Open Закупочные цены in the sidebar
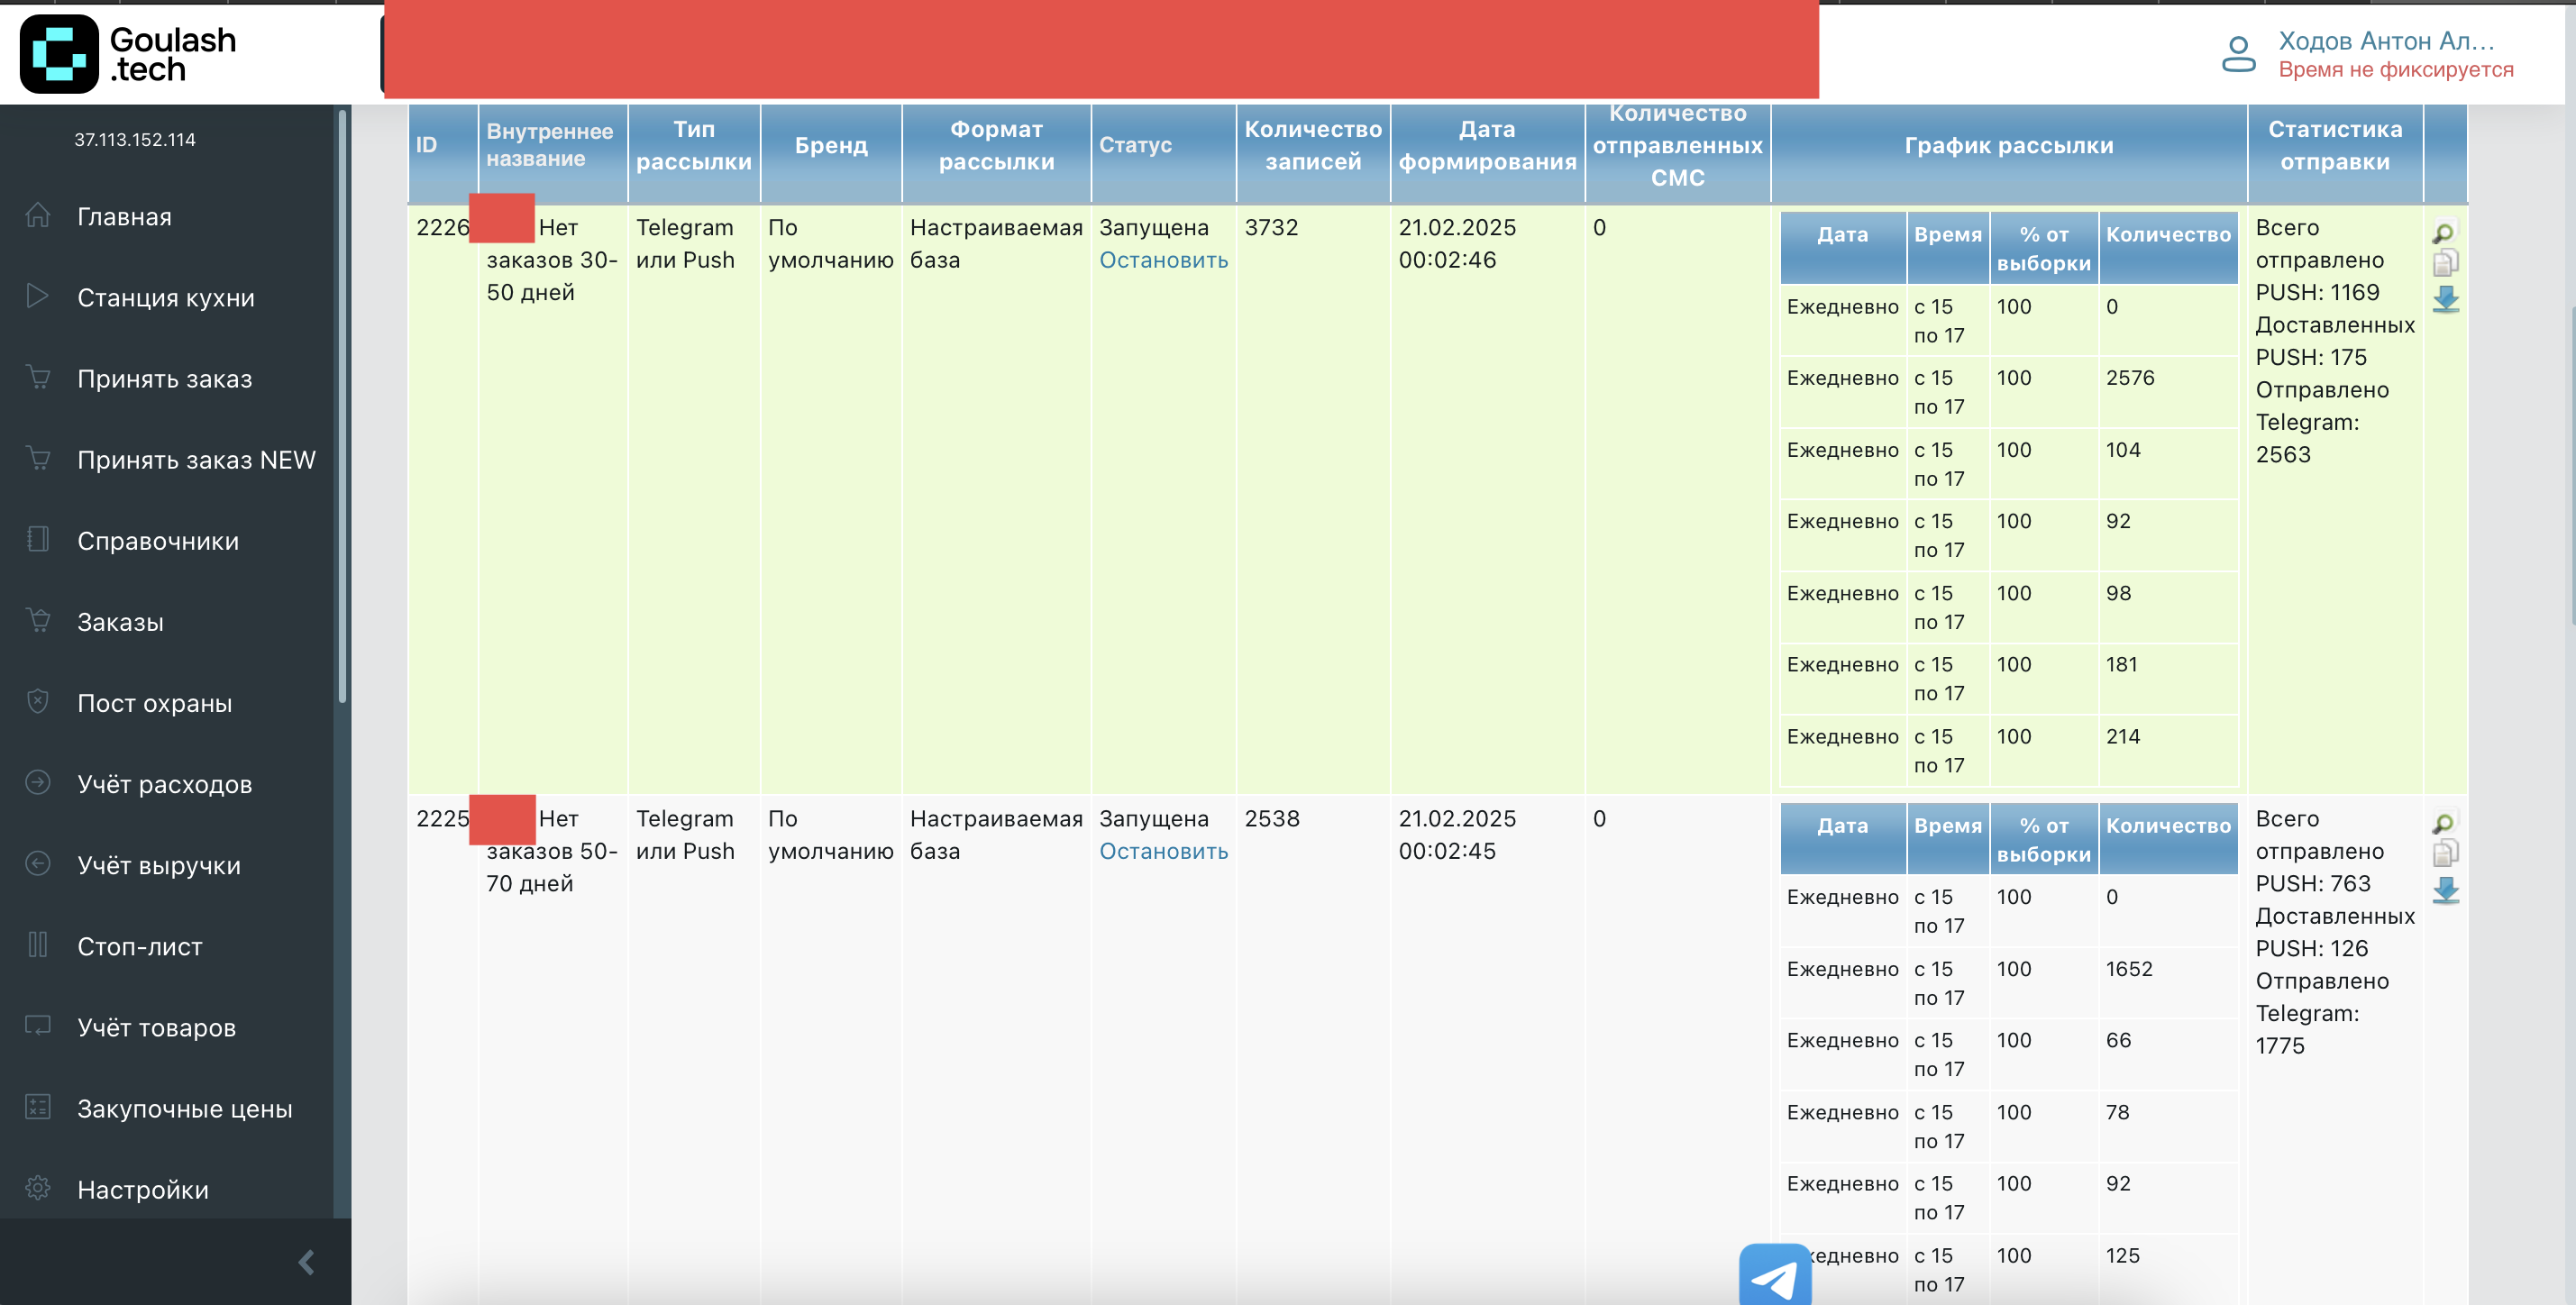This screenshot has width=2576, height=1305. 184,1108
